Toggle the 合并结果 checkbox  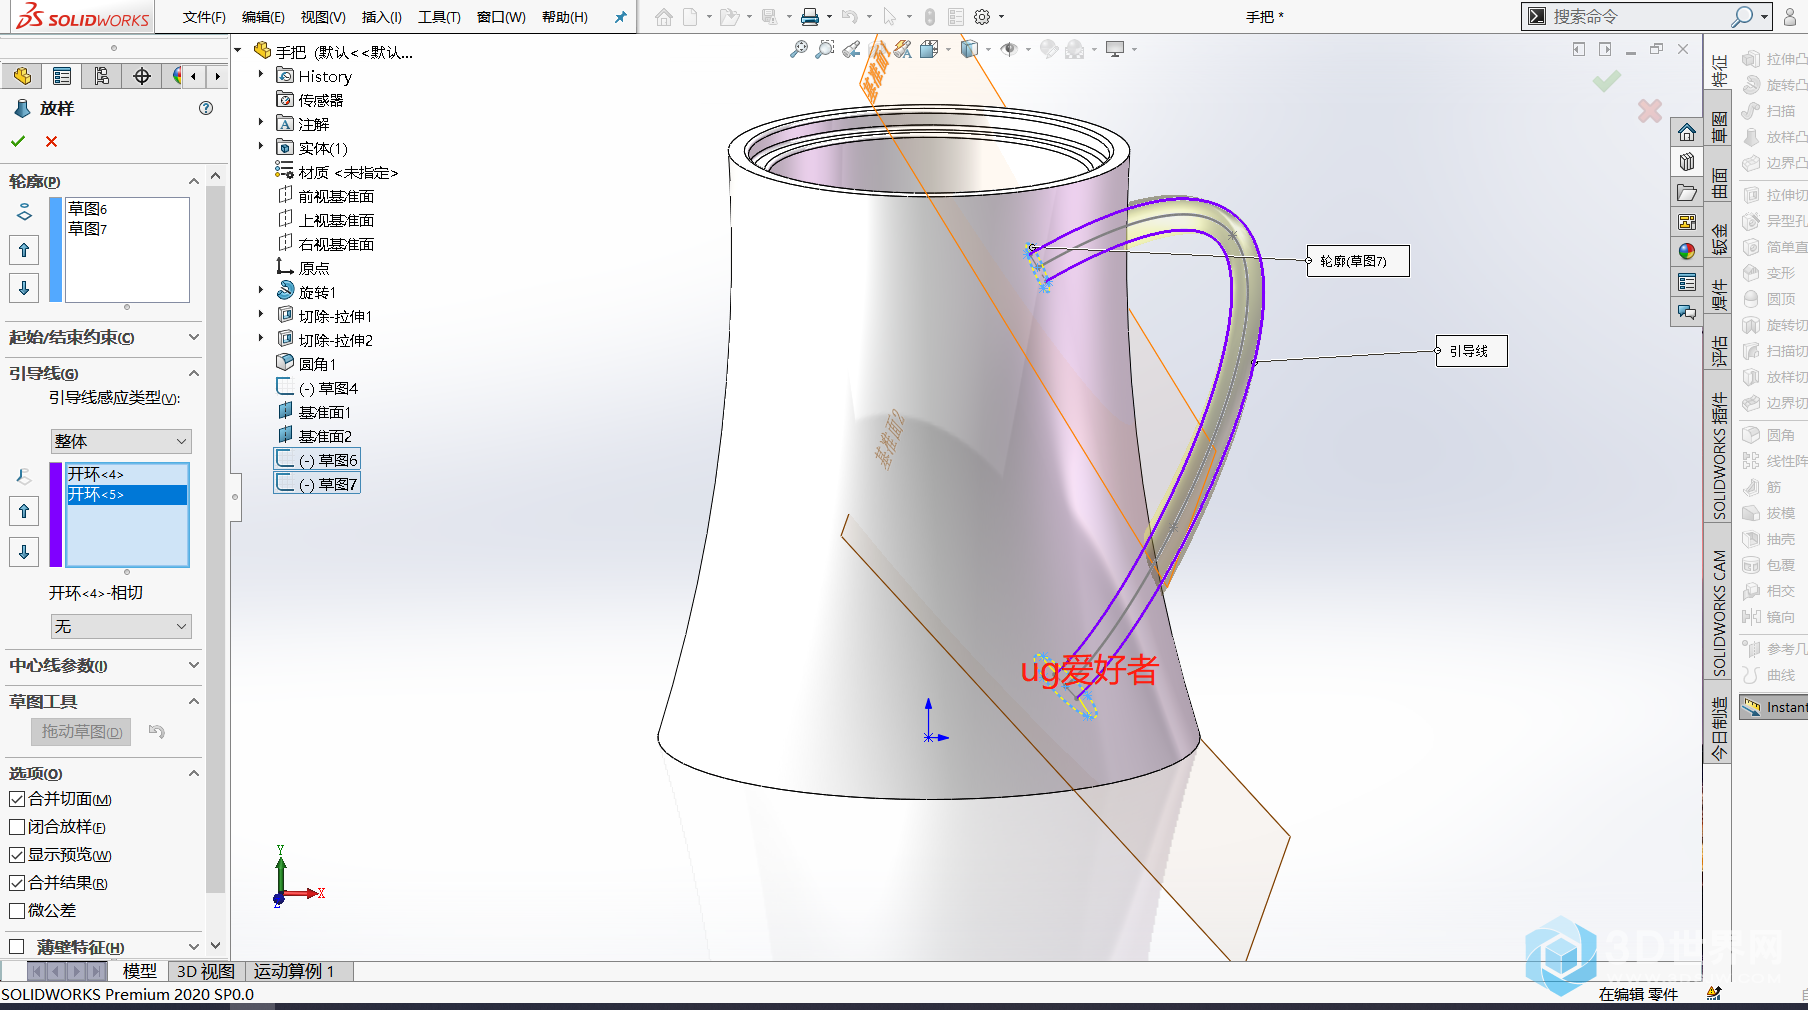[x=17, y=883]
